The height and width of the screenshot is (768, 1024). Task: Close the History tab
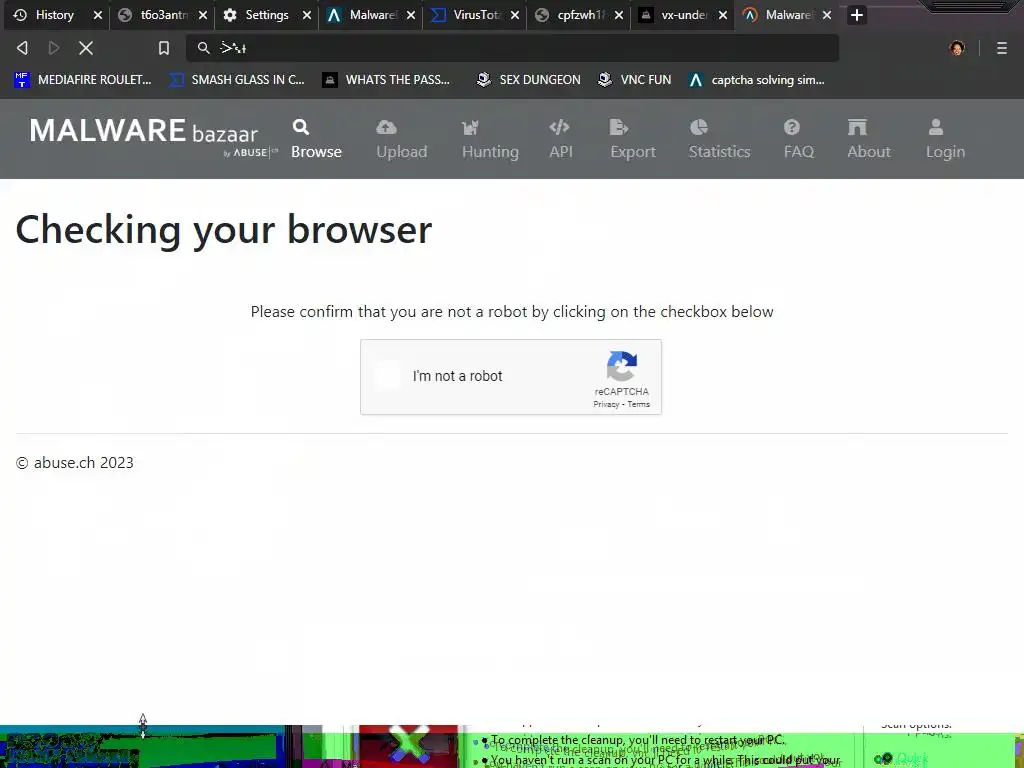click(x=98, y=15)
